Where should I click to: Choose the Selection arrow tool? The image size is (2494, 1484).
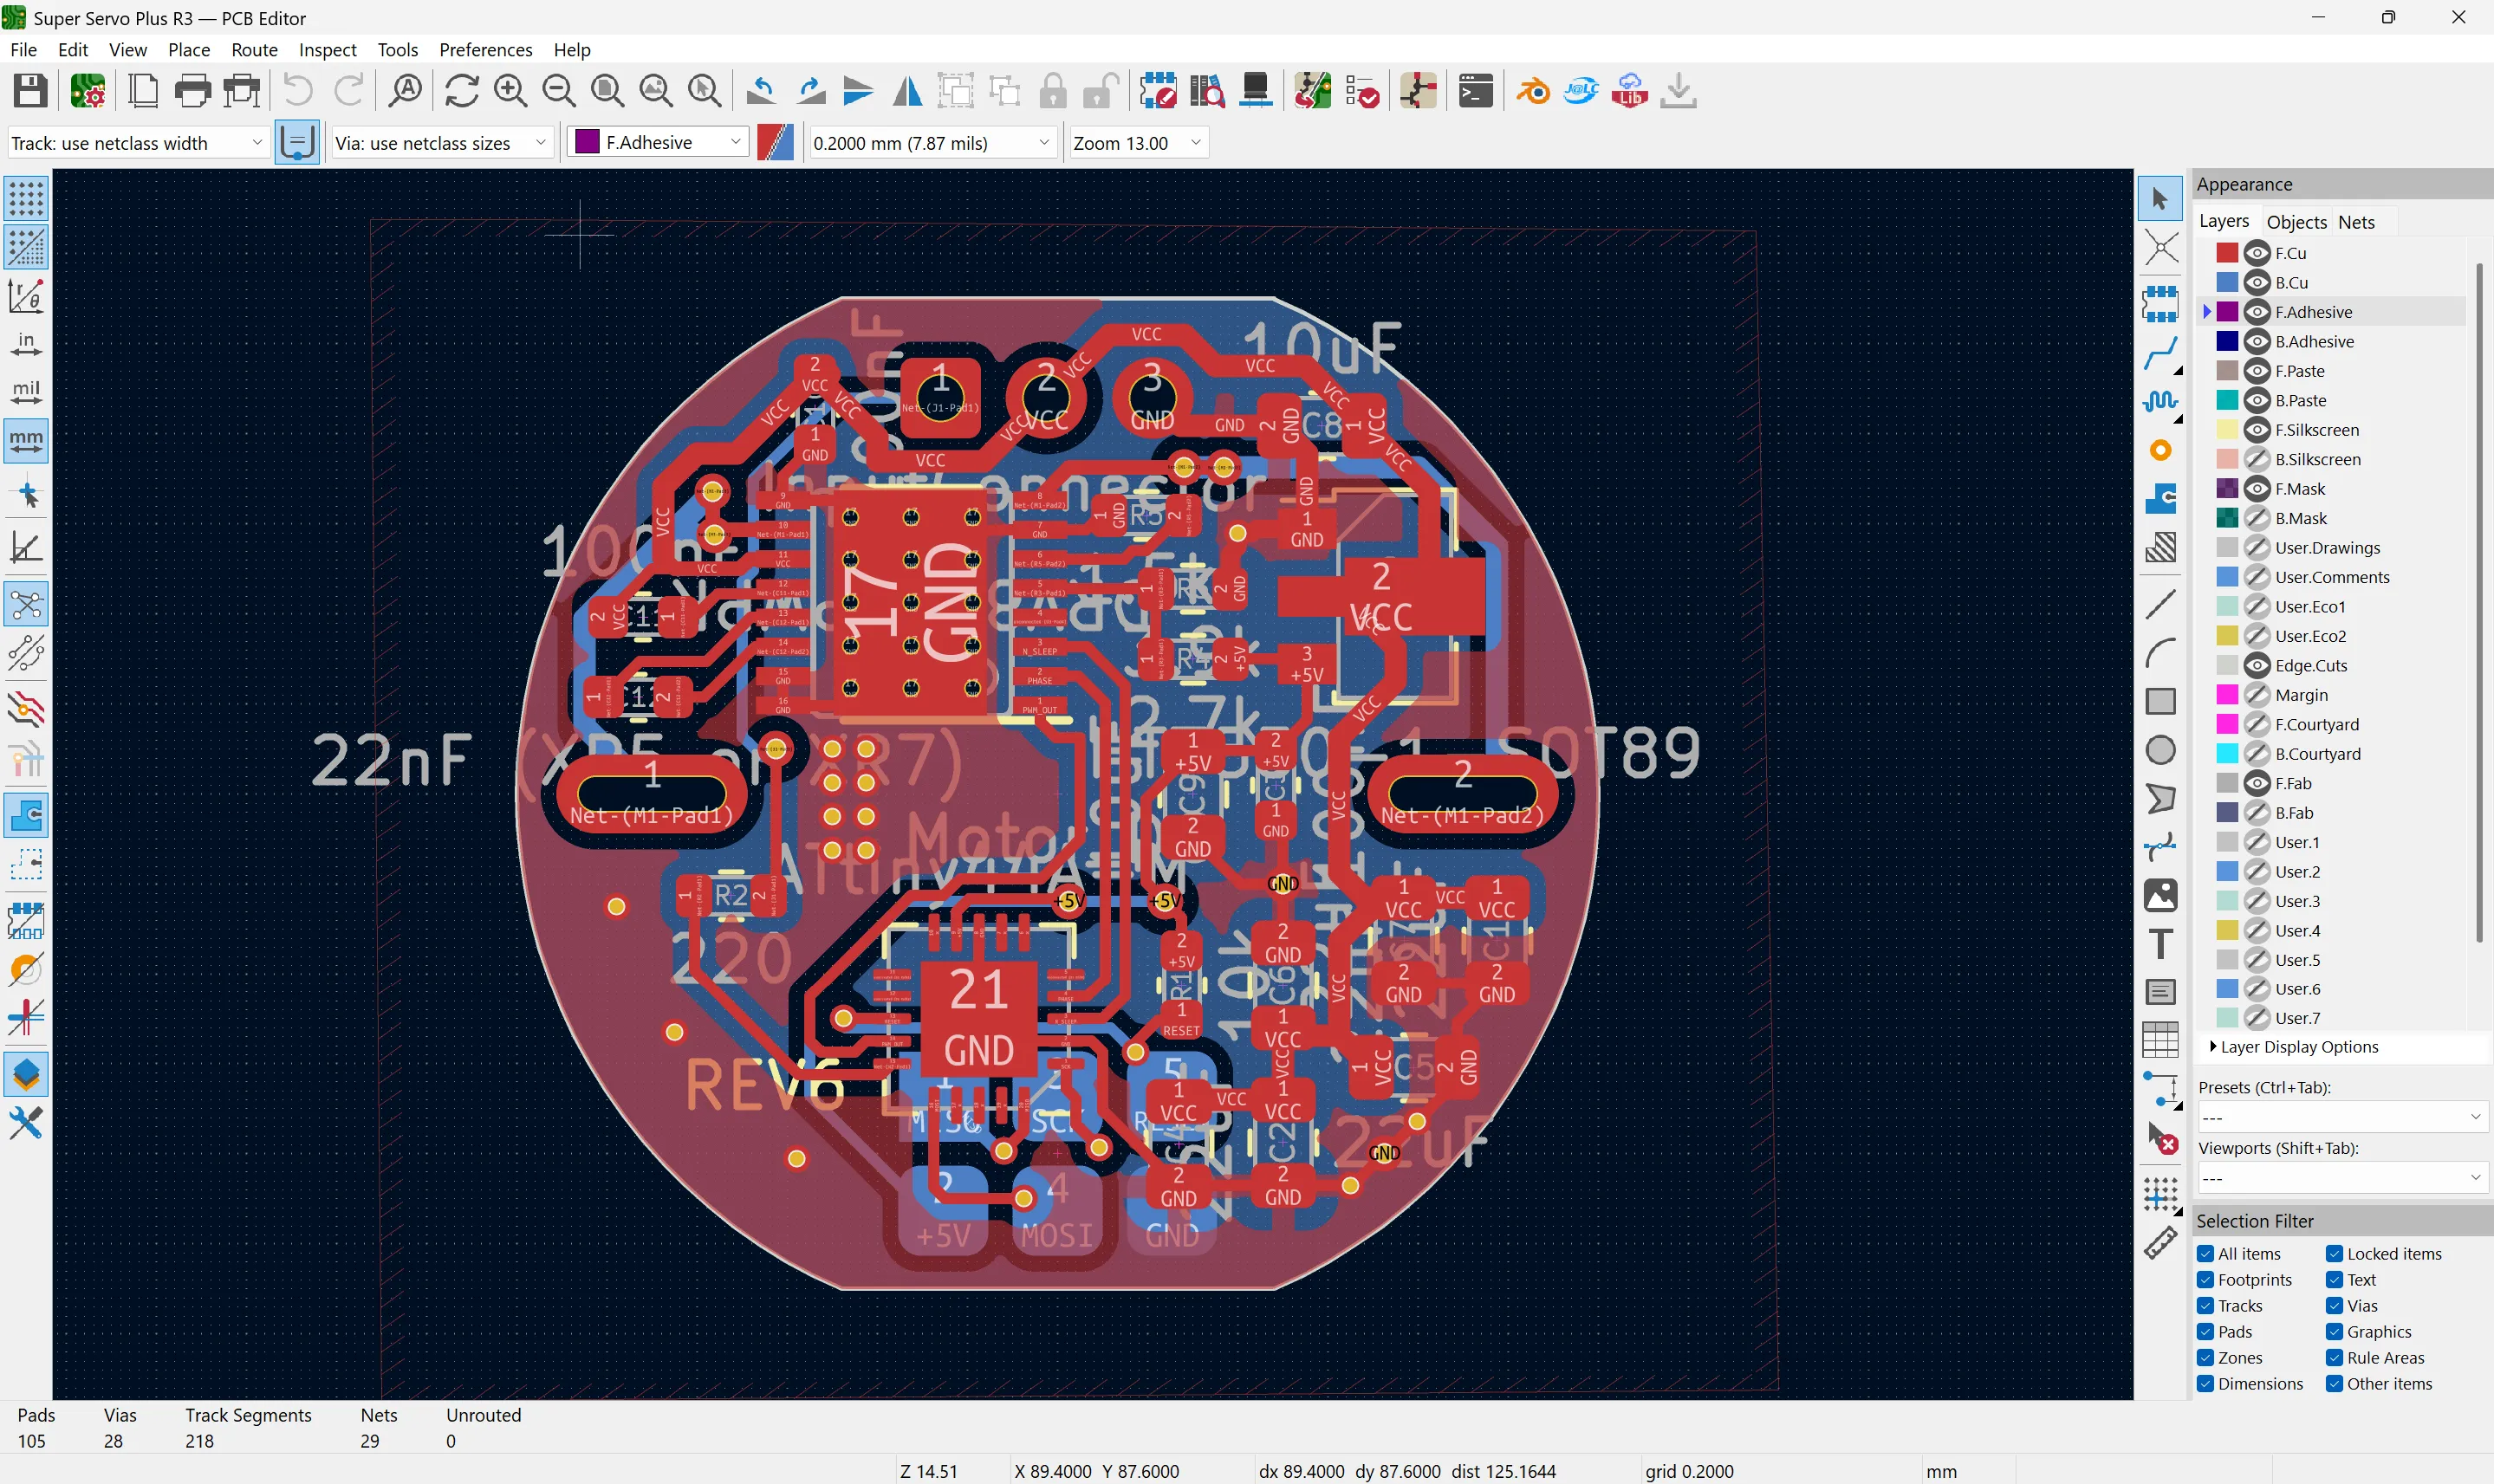(x=2160, y=198)
